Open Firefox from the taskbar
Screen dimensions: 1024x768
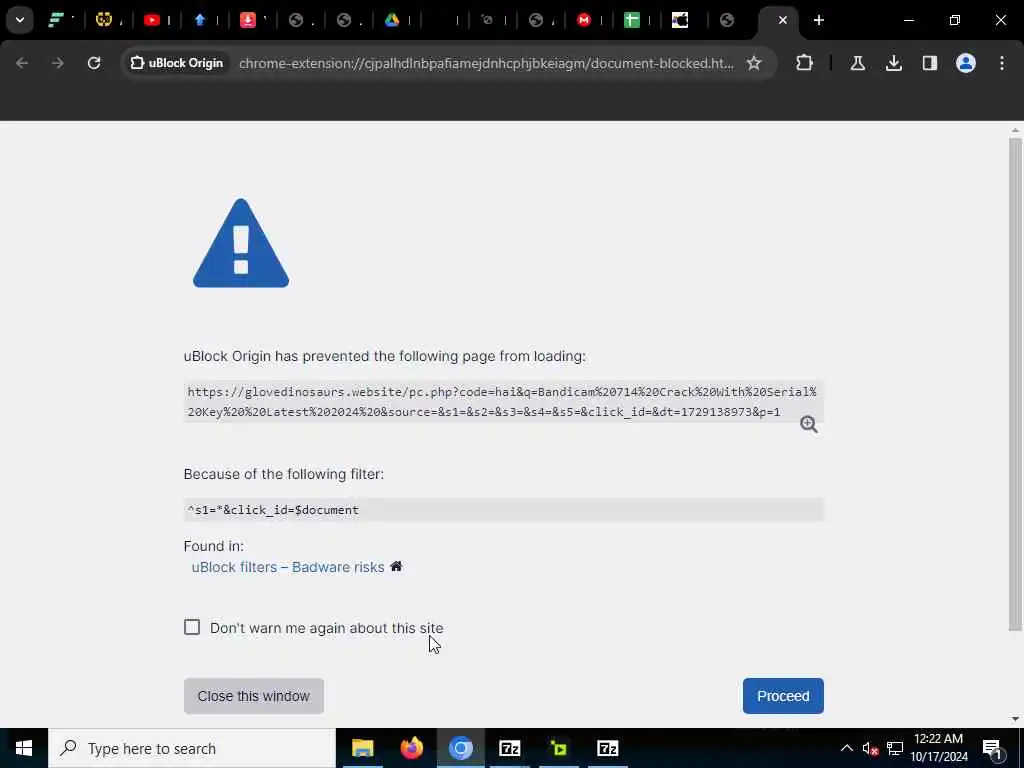click(411, 748)
